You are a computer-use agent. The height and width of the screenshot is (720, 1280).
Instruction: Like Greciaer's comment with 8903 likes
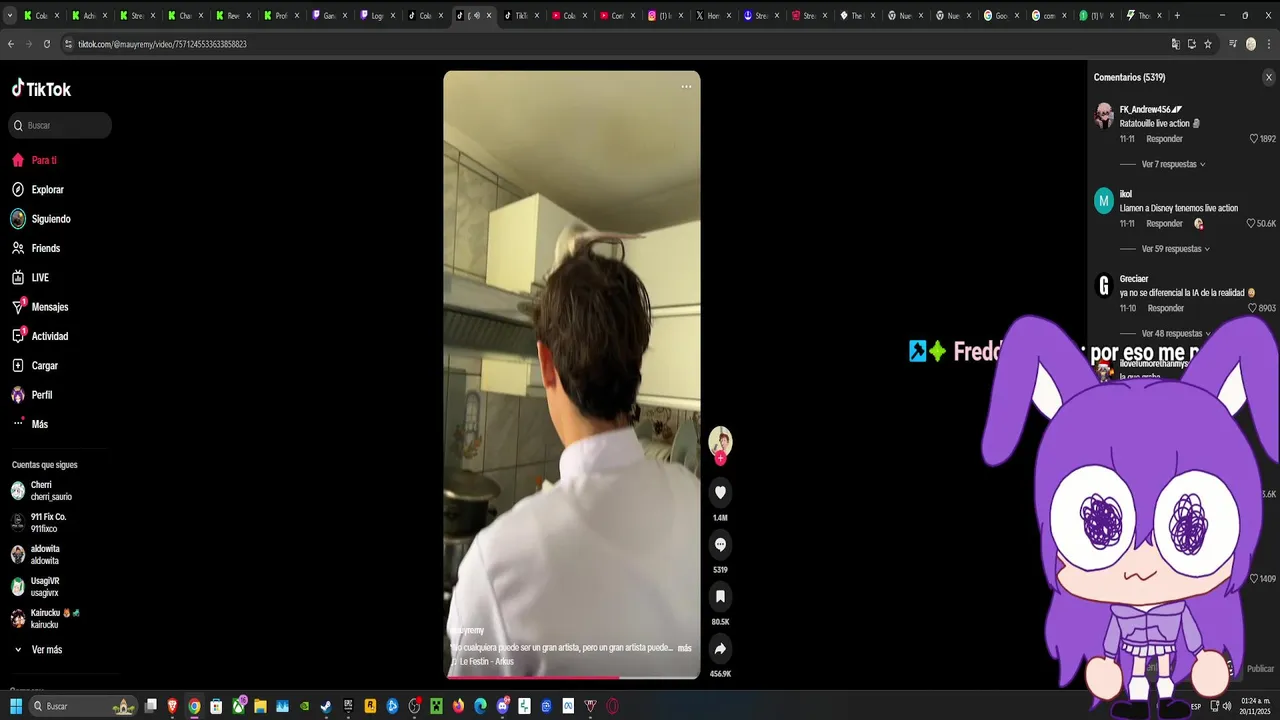pos(1254,308)
